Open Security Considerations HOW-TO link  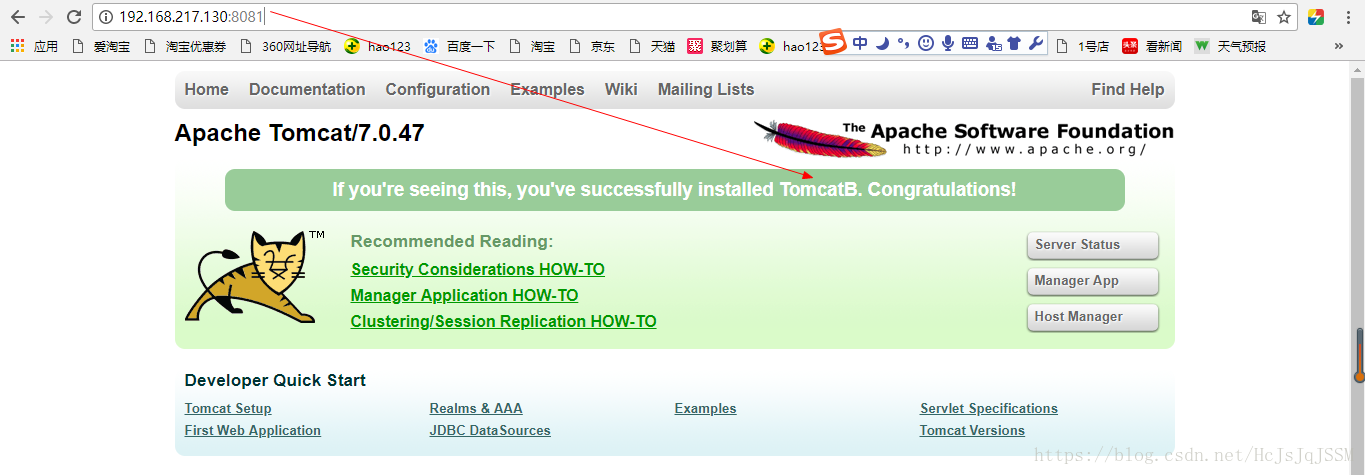click(x=478, y=269)
